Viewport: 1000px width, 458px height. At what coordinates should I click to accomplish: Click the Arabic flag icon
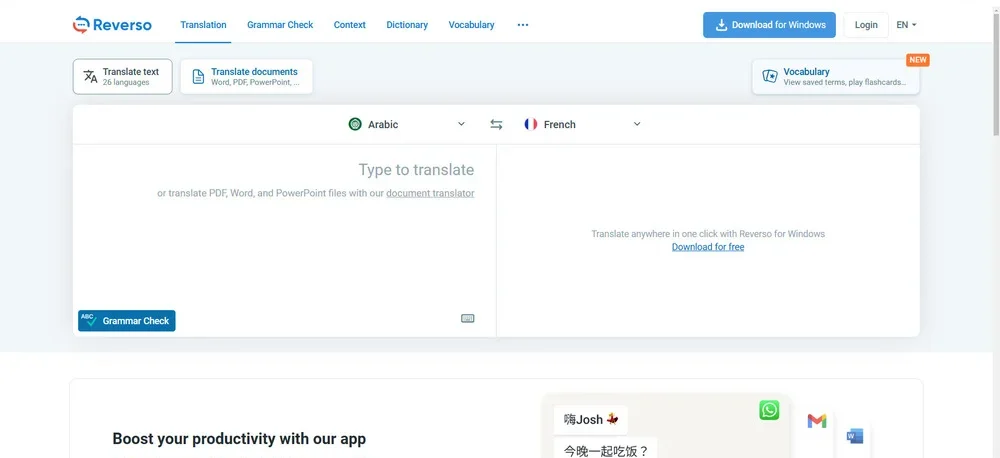click(355, 124)
